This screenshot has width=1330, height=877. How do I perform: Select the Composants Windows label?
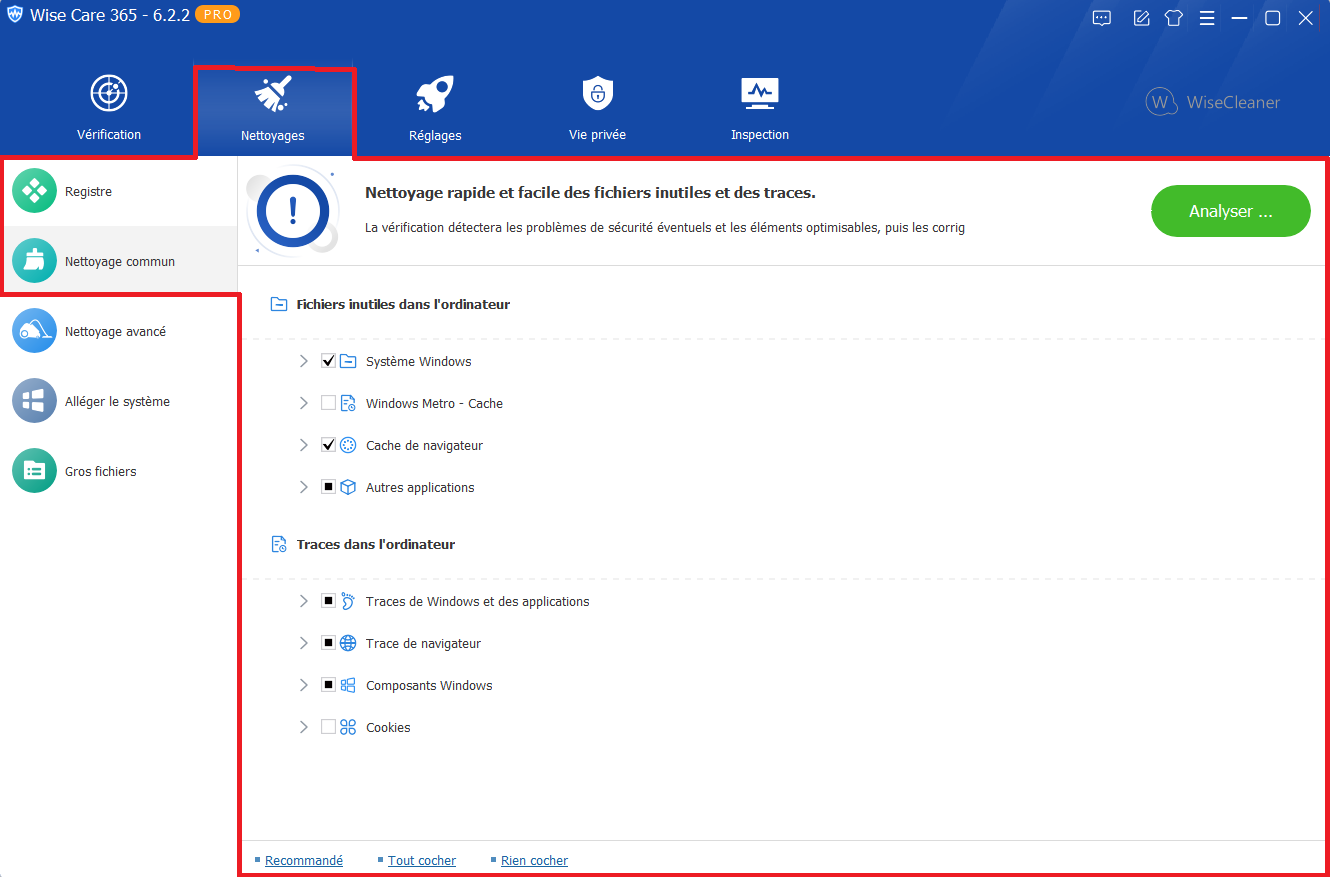coord(429,685)
